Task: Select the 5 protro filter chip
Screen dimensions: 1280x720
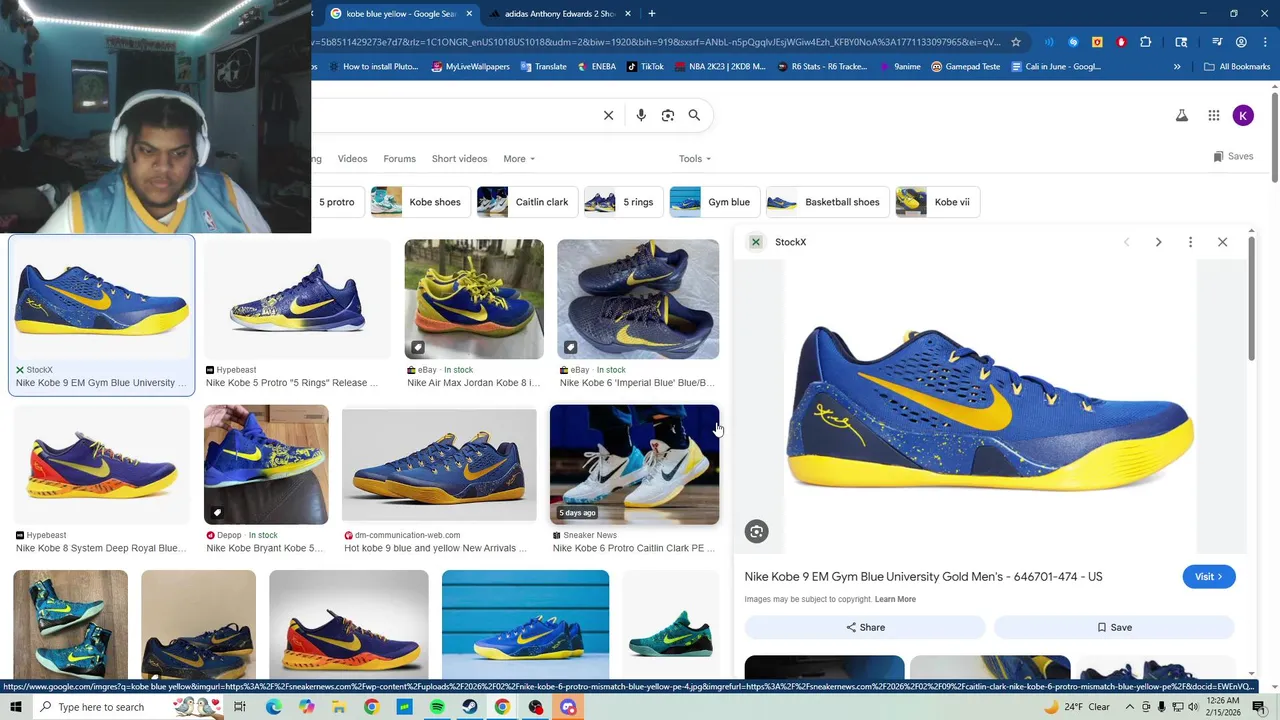Action: click(336, 202)
